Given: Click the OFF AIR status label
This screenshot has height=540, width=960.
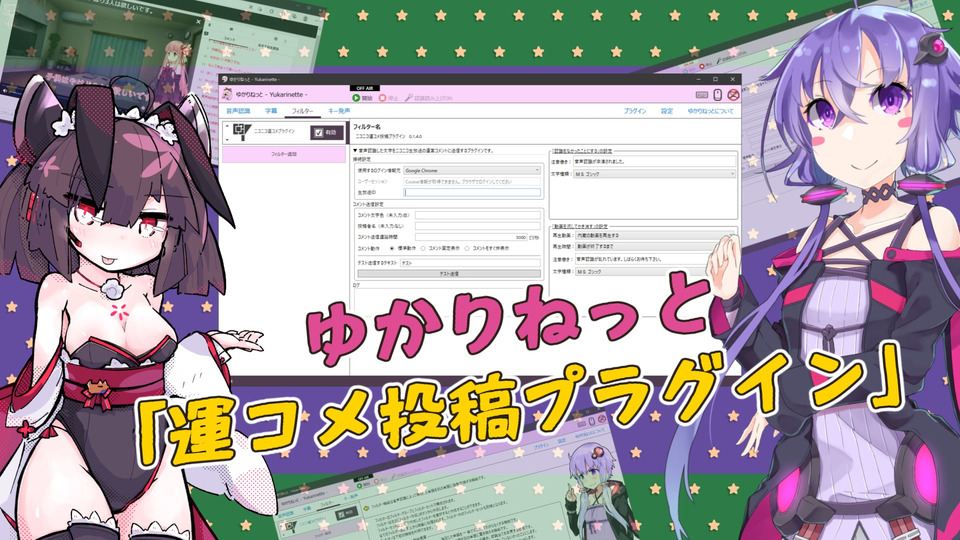Looking at the screenshot, I should click(364, 88).
